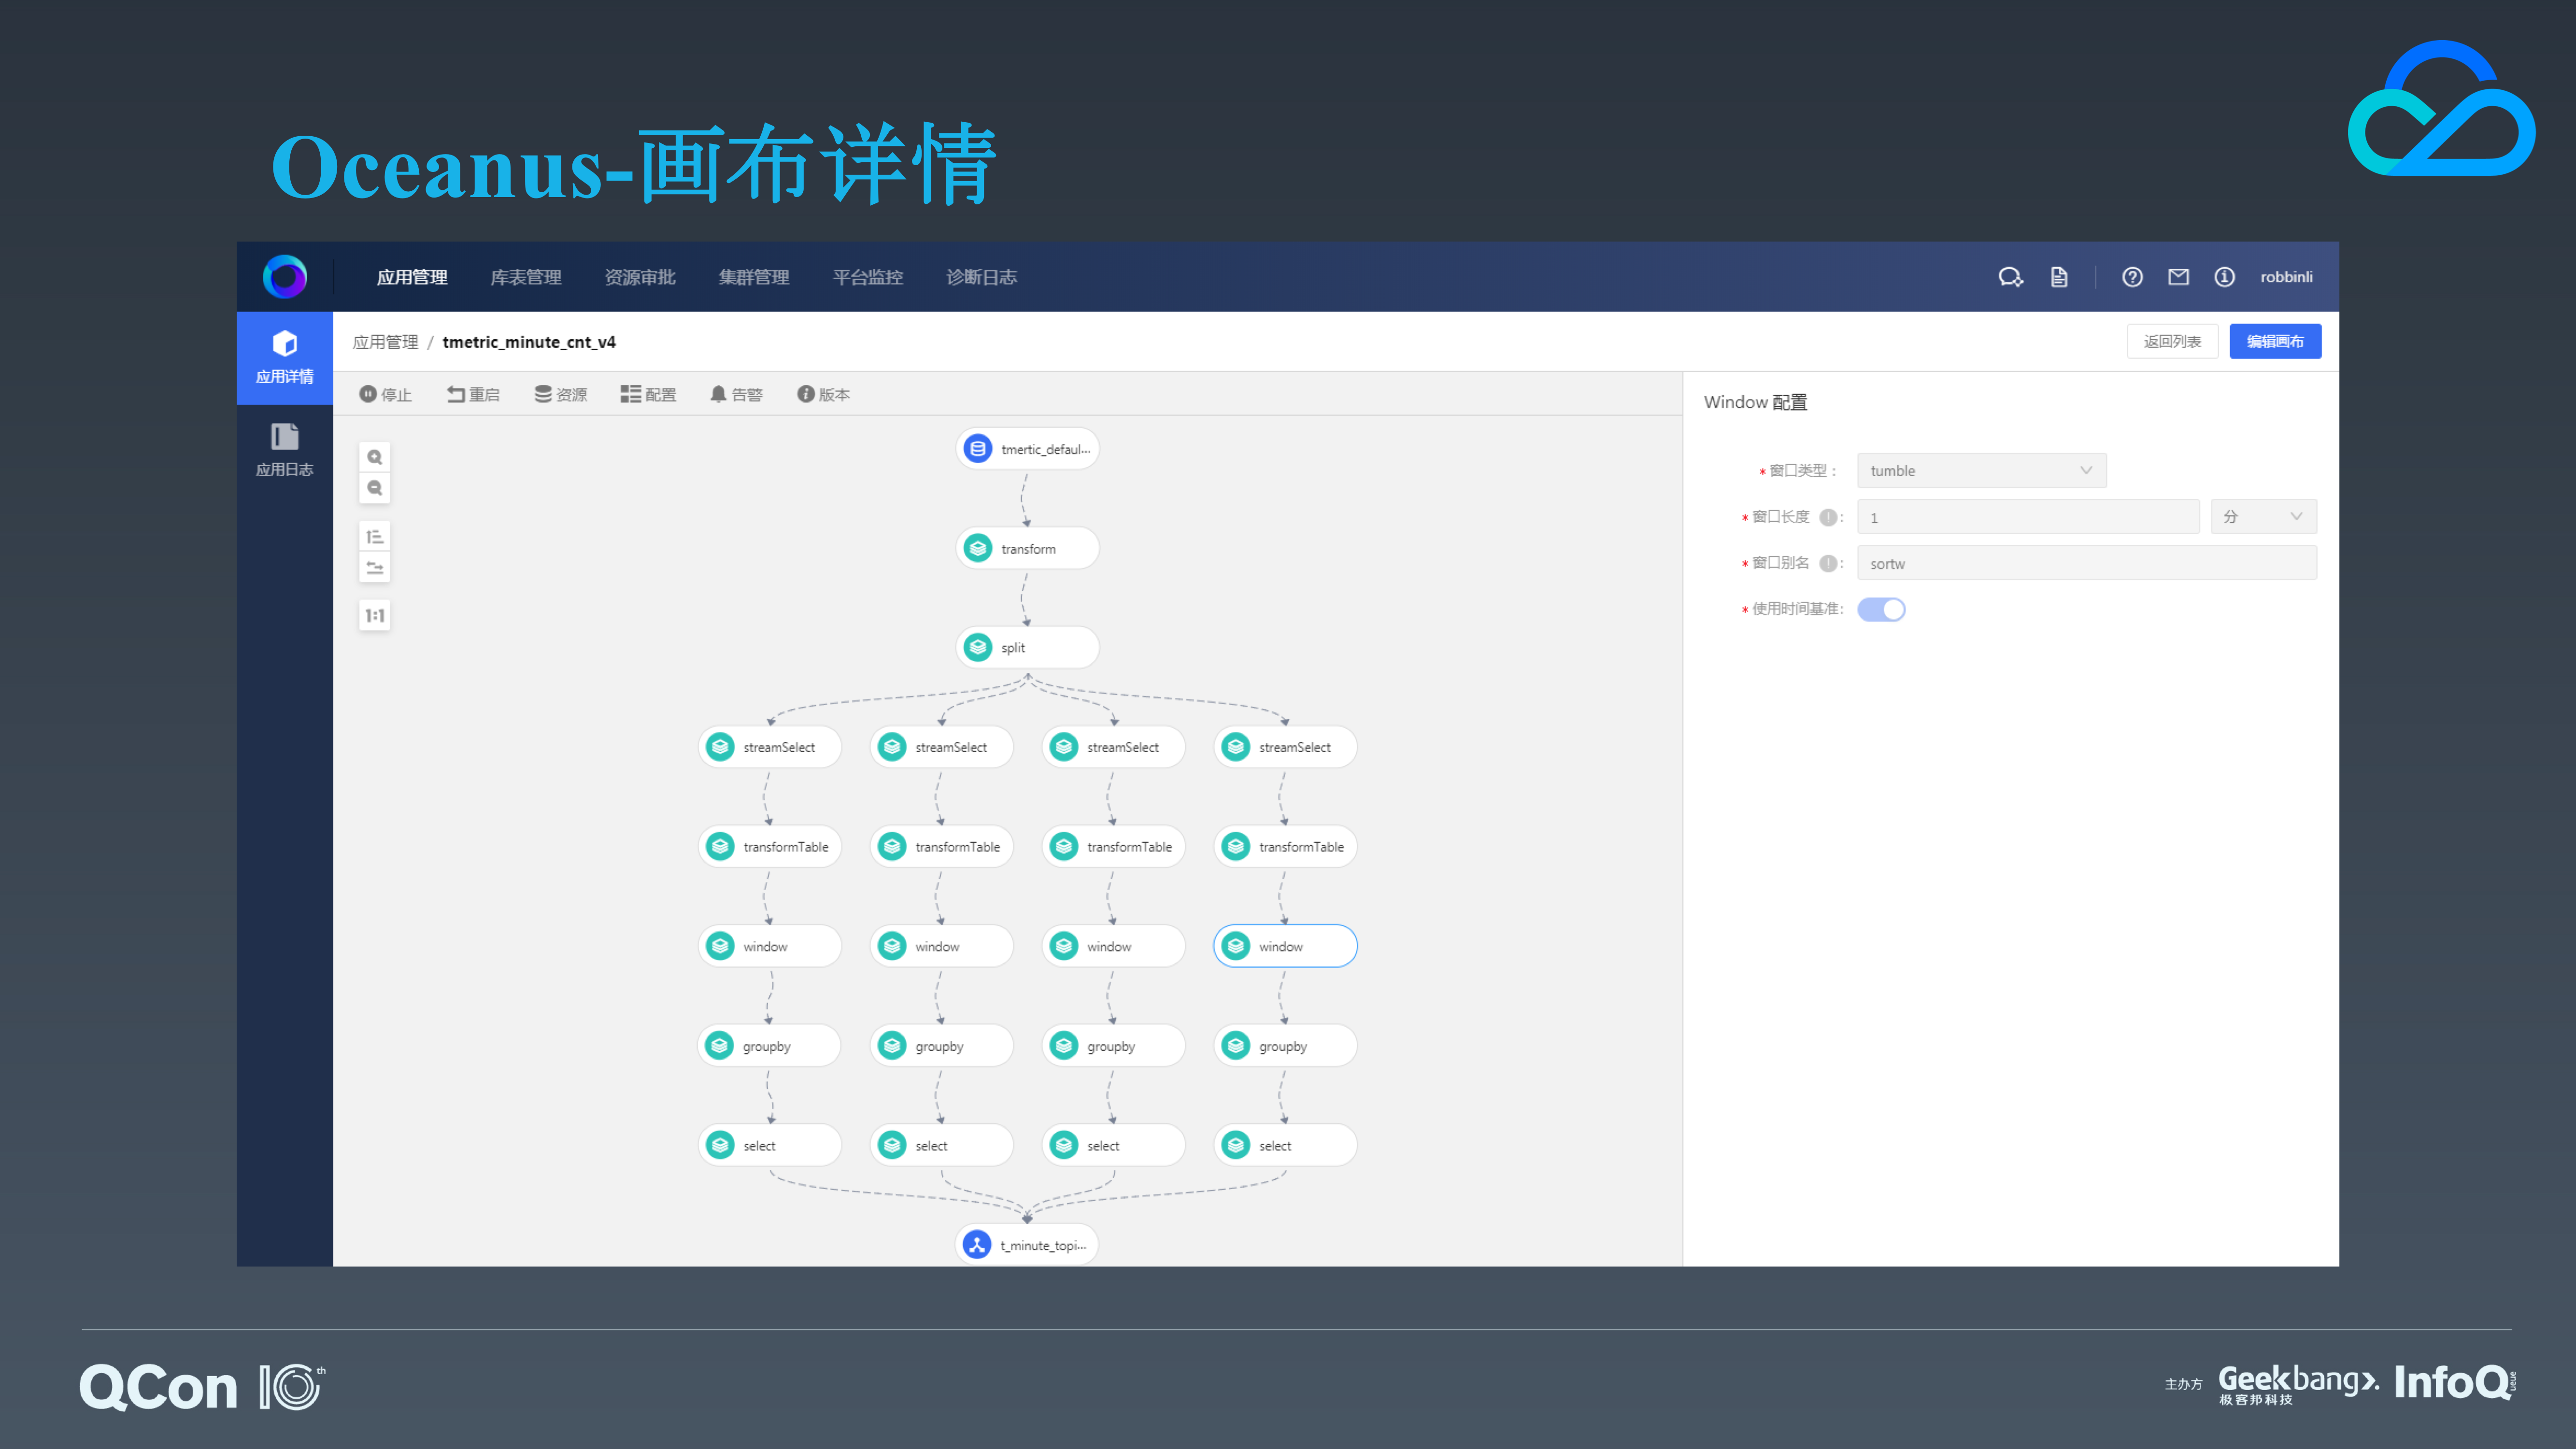This screenshot has height=1449, width=2576.
Task: Open the 应用详情 sidebar item
Action: (284, 358)
